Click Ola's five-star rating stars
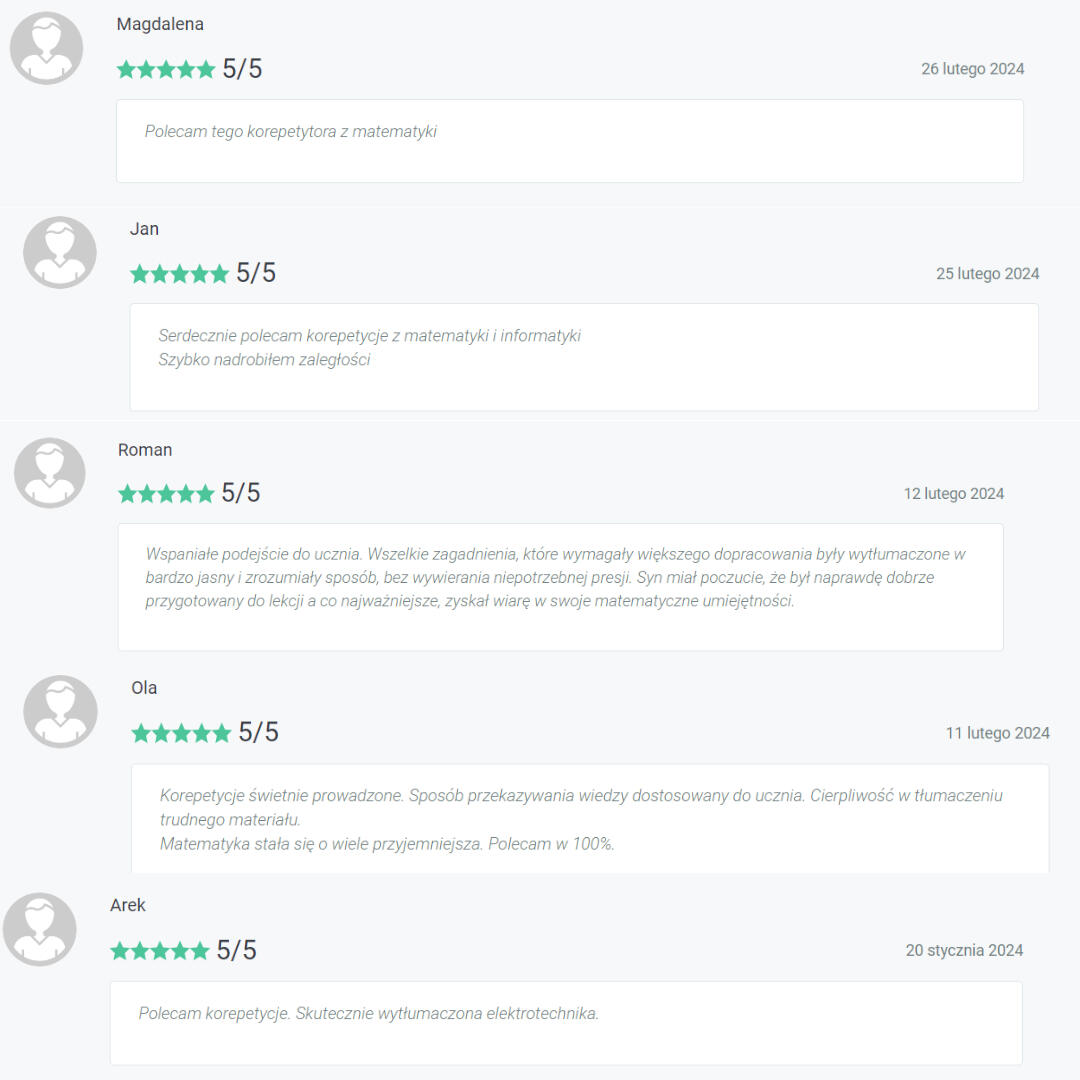 (181, 733)
